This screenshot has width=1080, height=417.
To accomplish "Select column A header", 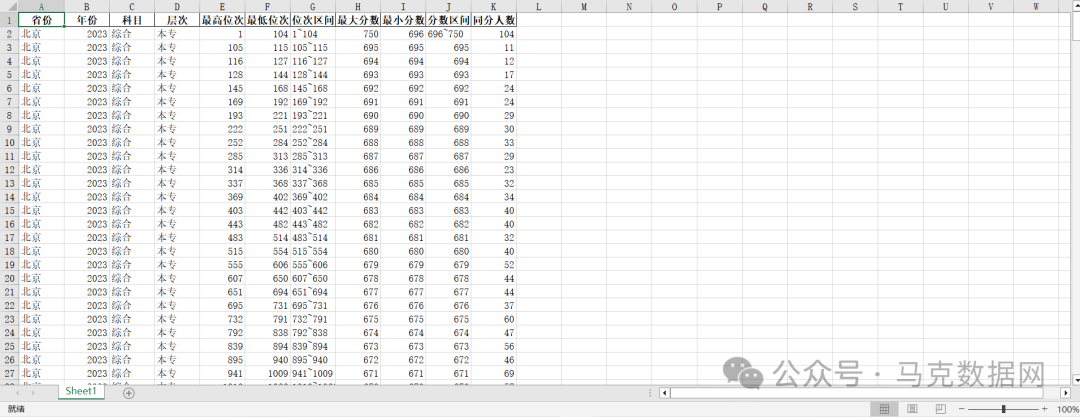I will [x=41, y=7].
